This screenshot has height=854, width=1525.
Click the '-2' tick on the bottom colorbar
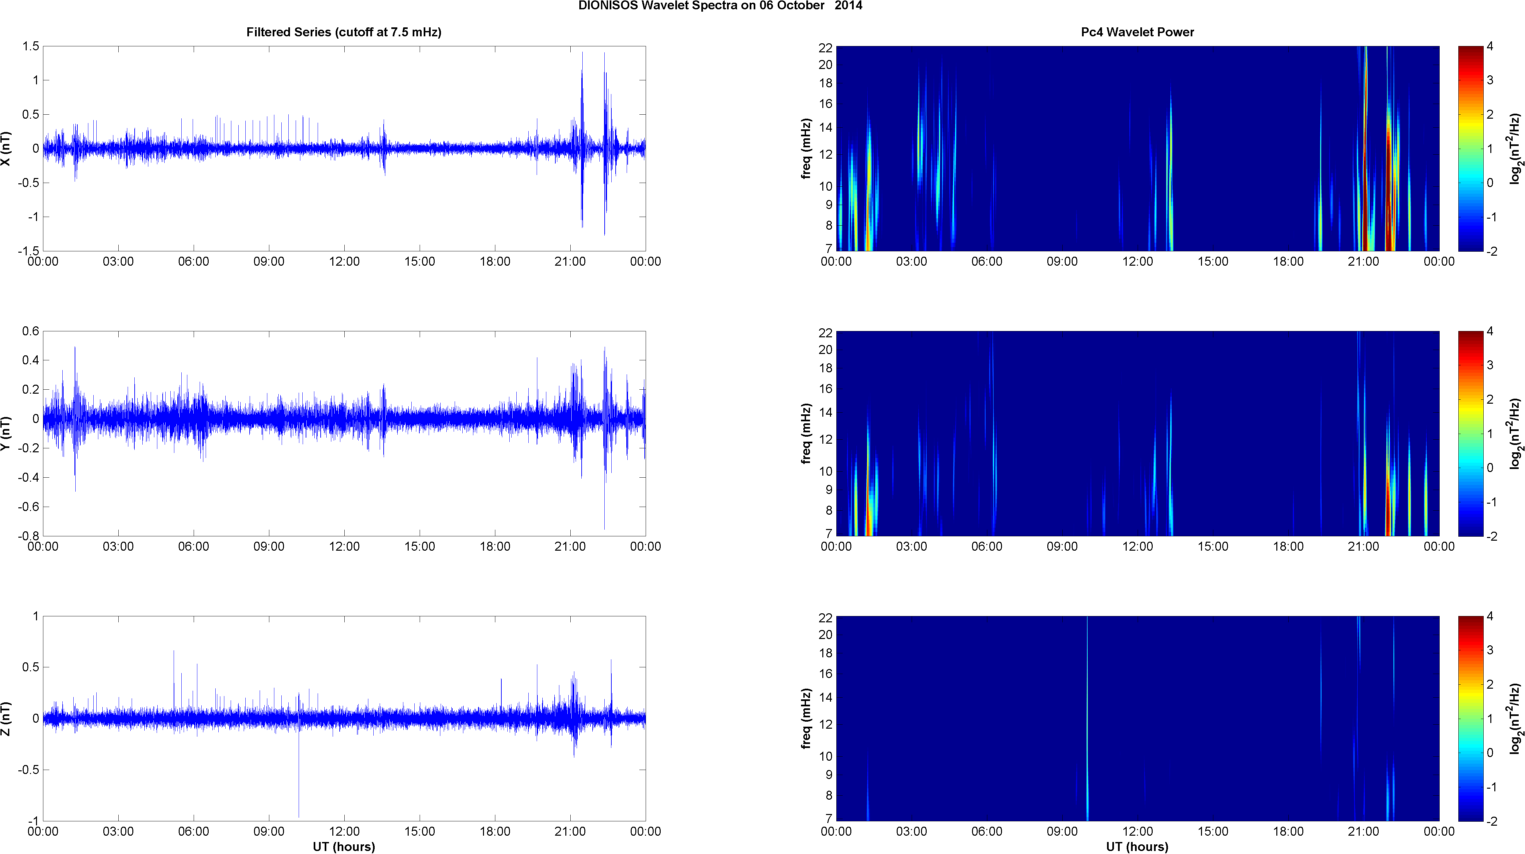[x=1492, y=821]
